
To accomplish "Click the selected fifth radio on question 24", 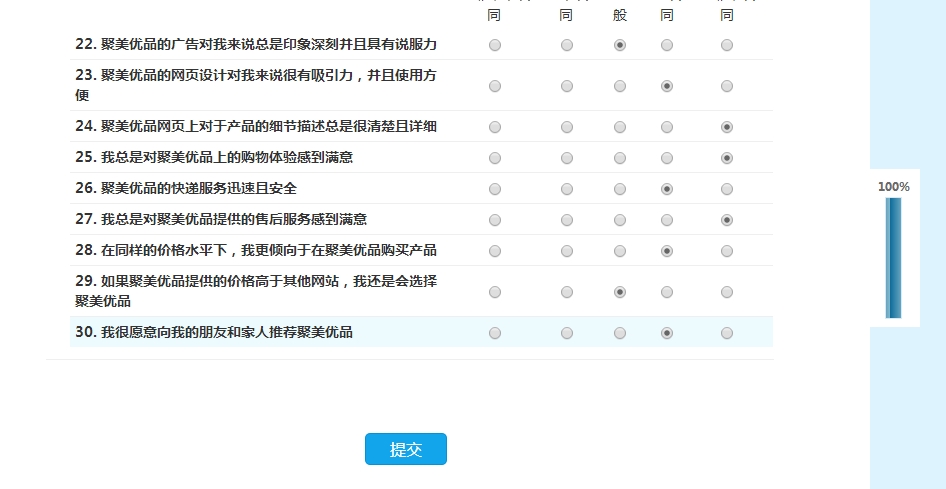I will click(x=727, y=127).
